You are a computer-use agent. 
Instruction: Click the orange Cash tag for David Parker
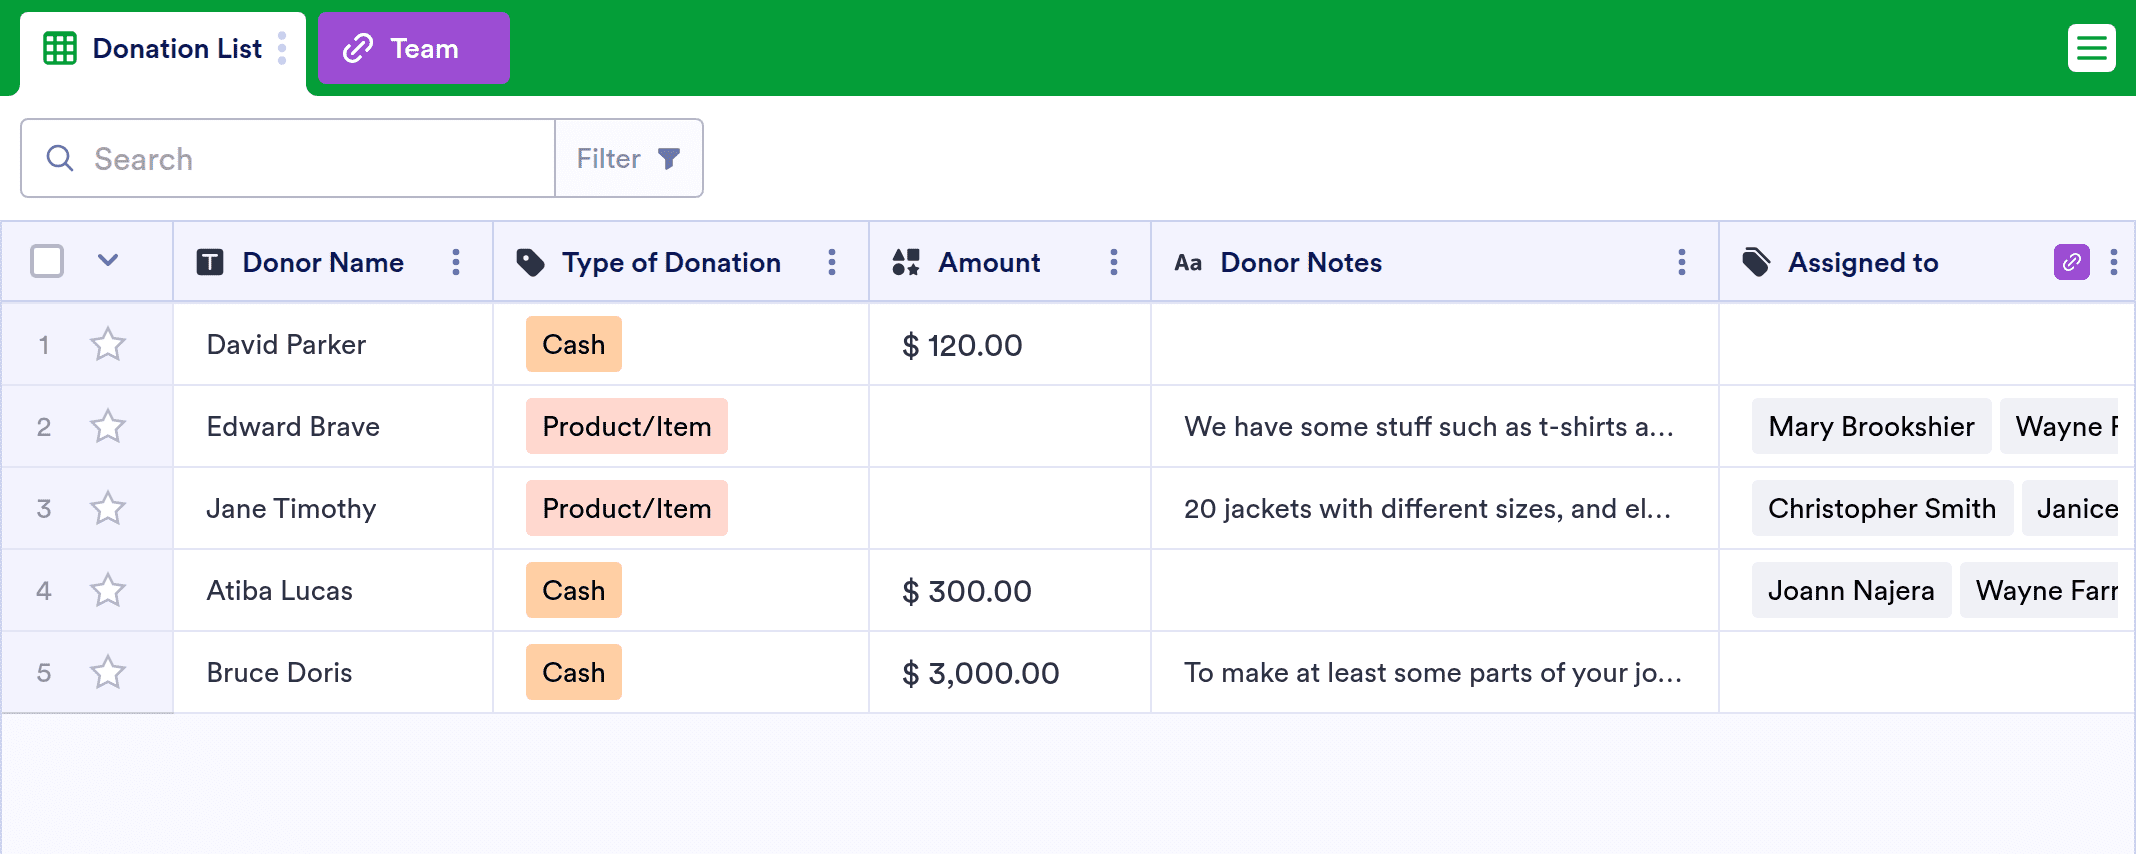pyautogui.click(x=574, y=344)
